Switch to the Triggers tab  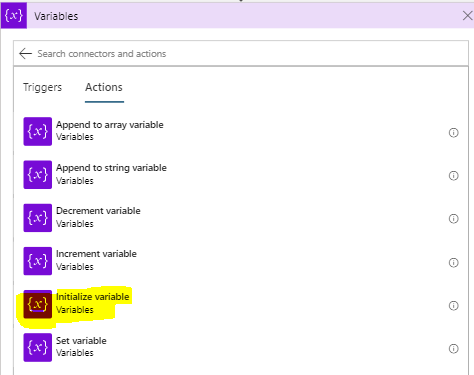[42, 87]
